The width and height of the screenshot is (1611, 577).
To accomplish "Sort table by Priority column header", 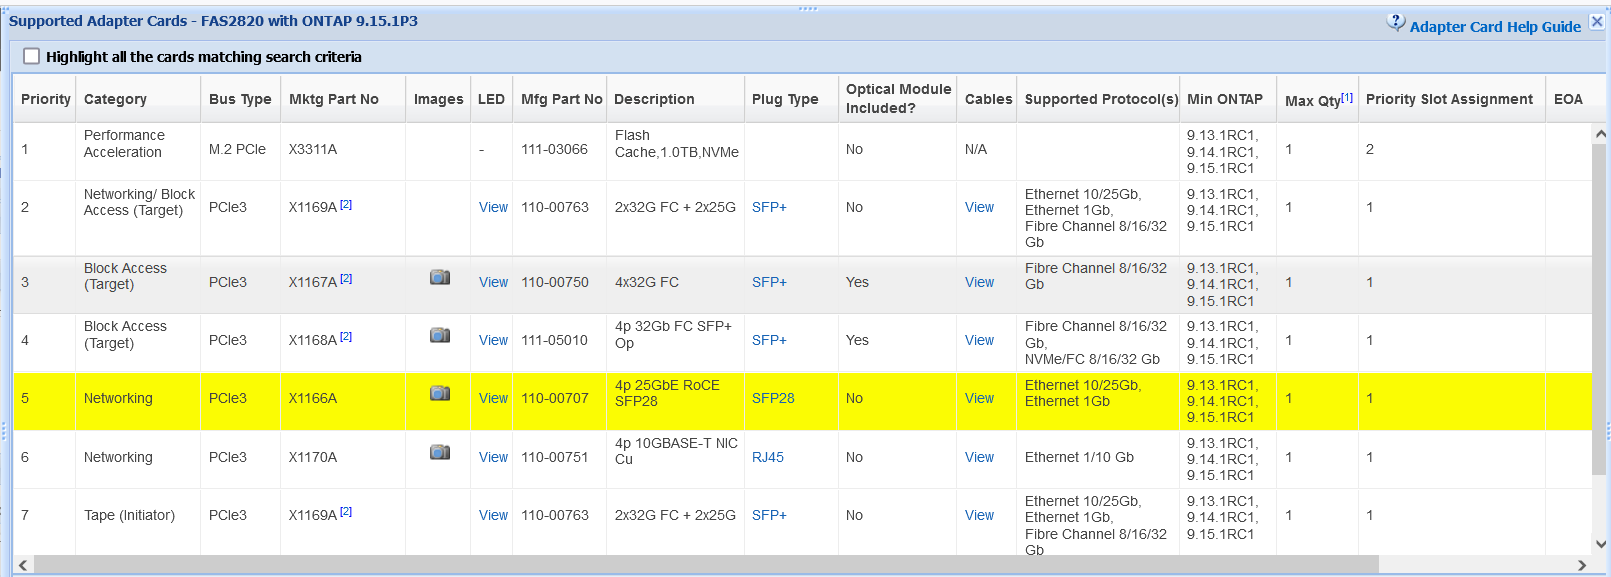I will coord(45,99).
